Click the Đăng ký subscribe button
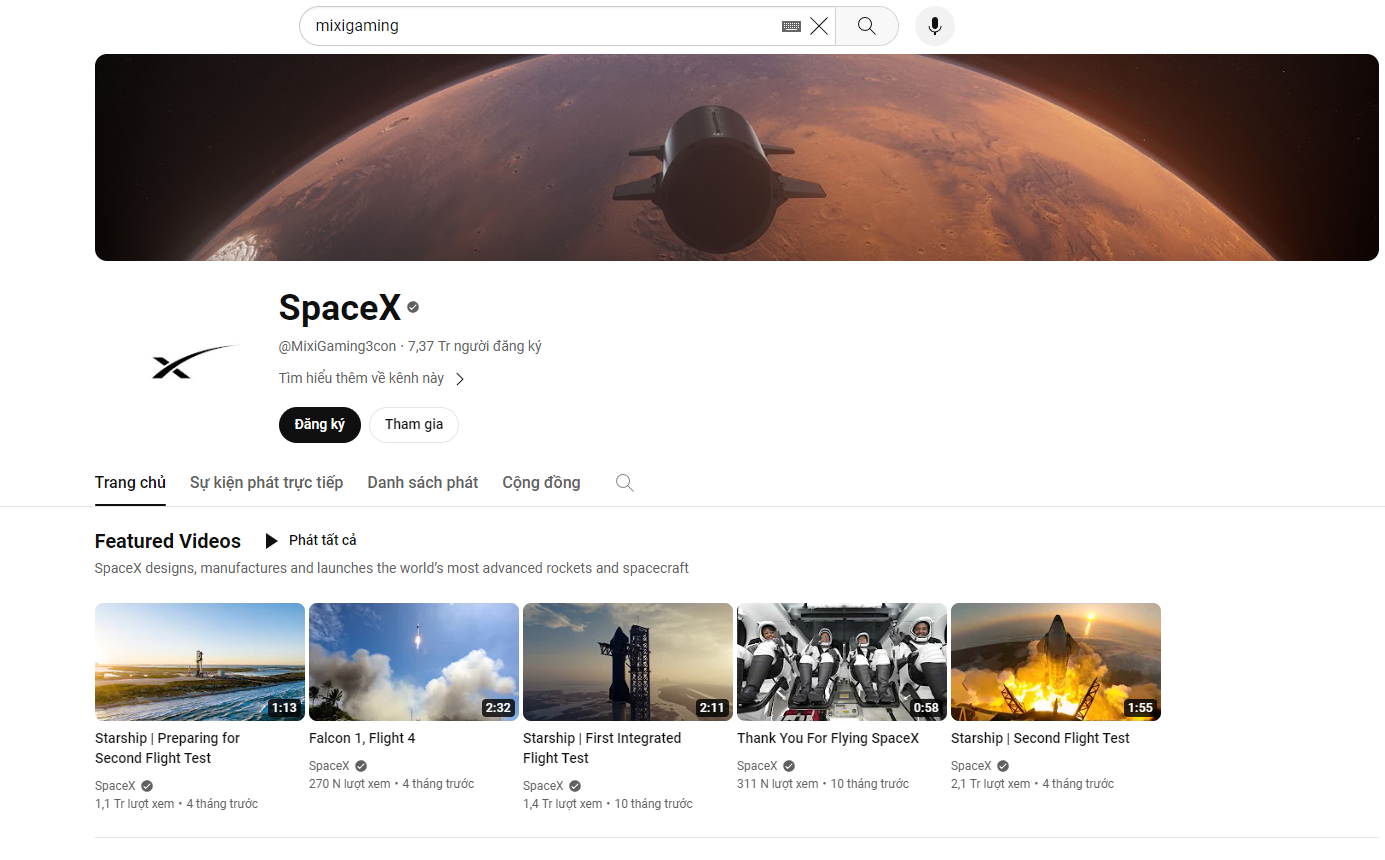The image size is (1385, 860). pos(319,424)
